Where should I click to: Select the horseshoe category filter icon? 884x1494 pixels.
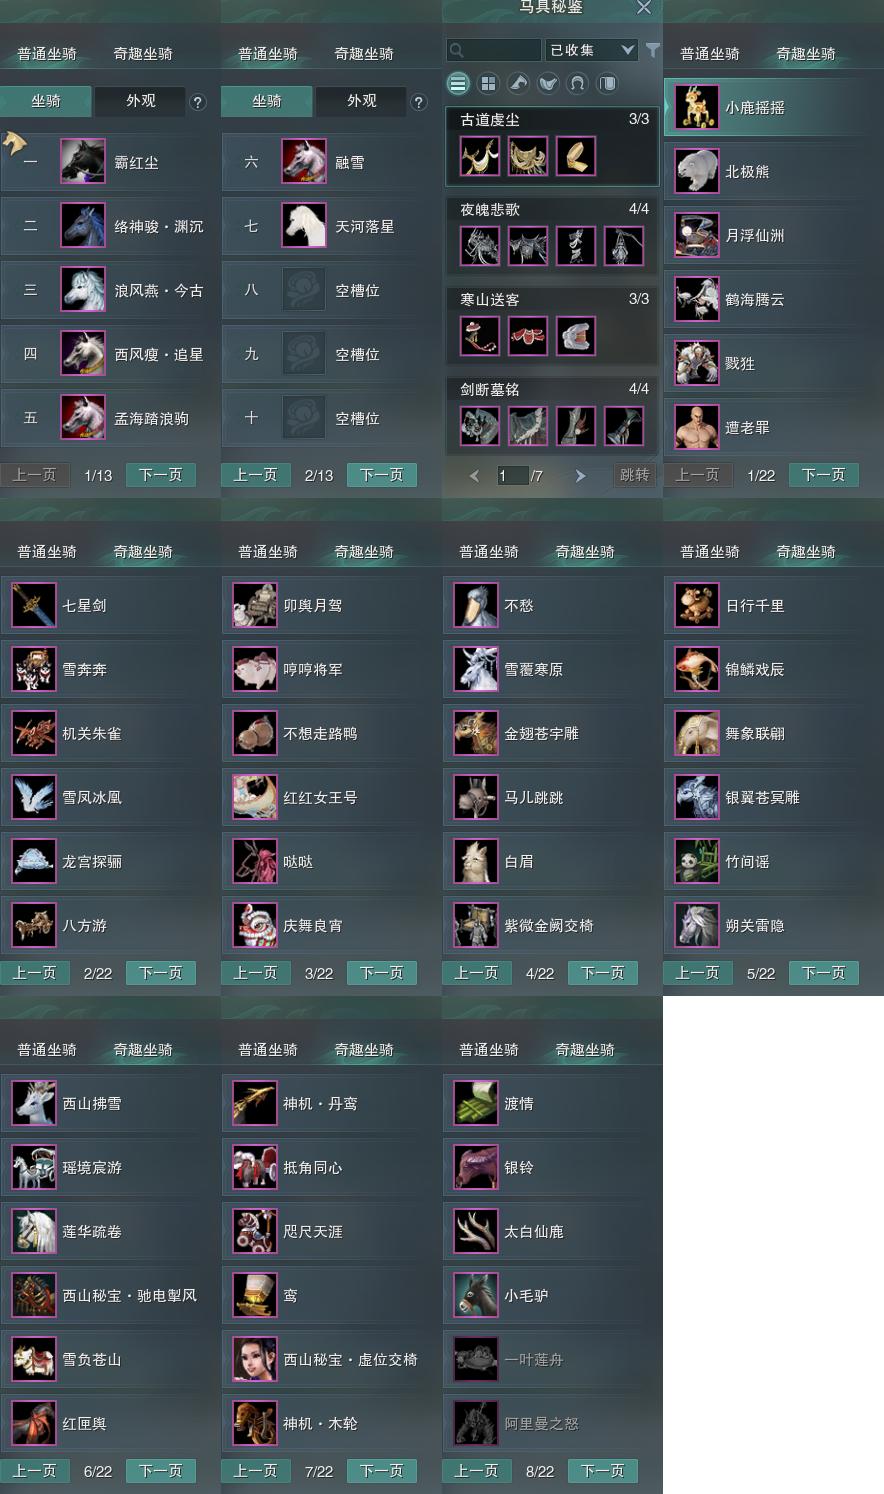(x=577, y=83)
